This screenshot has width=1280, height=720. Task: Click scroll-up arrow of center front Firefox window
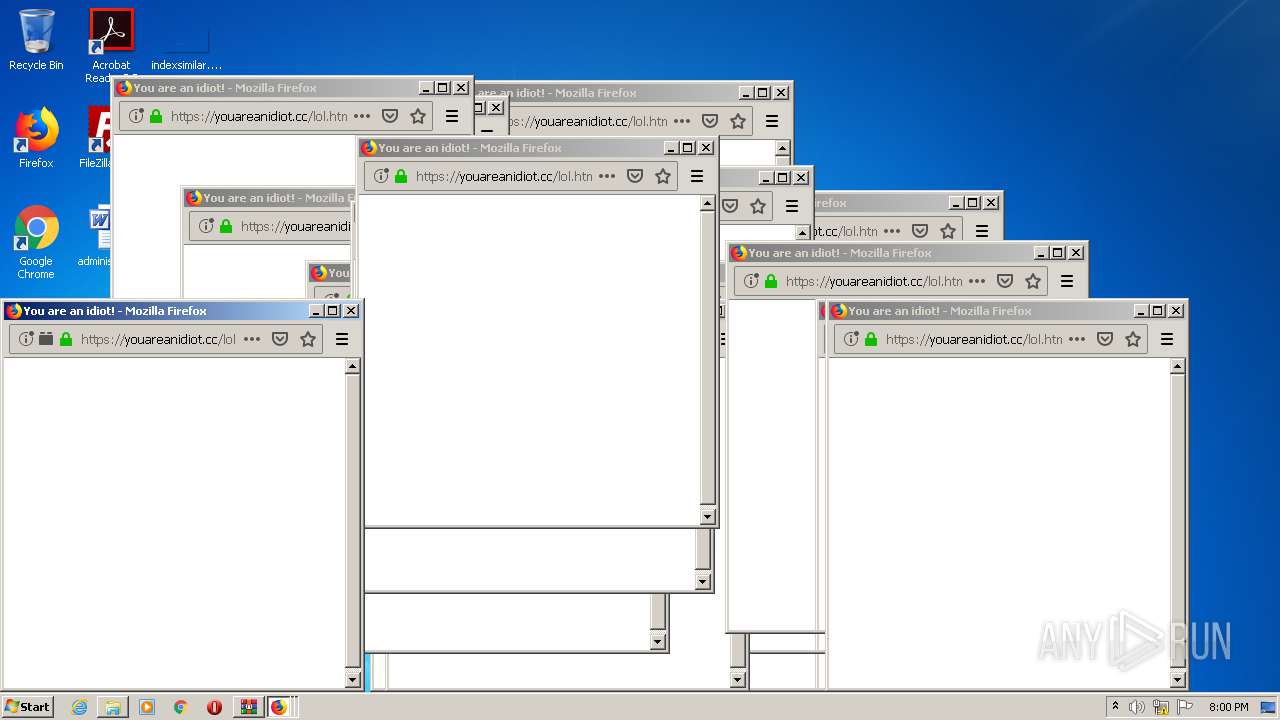tap(707, 203)
